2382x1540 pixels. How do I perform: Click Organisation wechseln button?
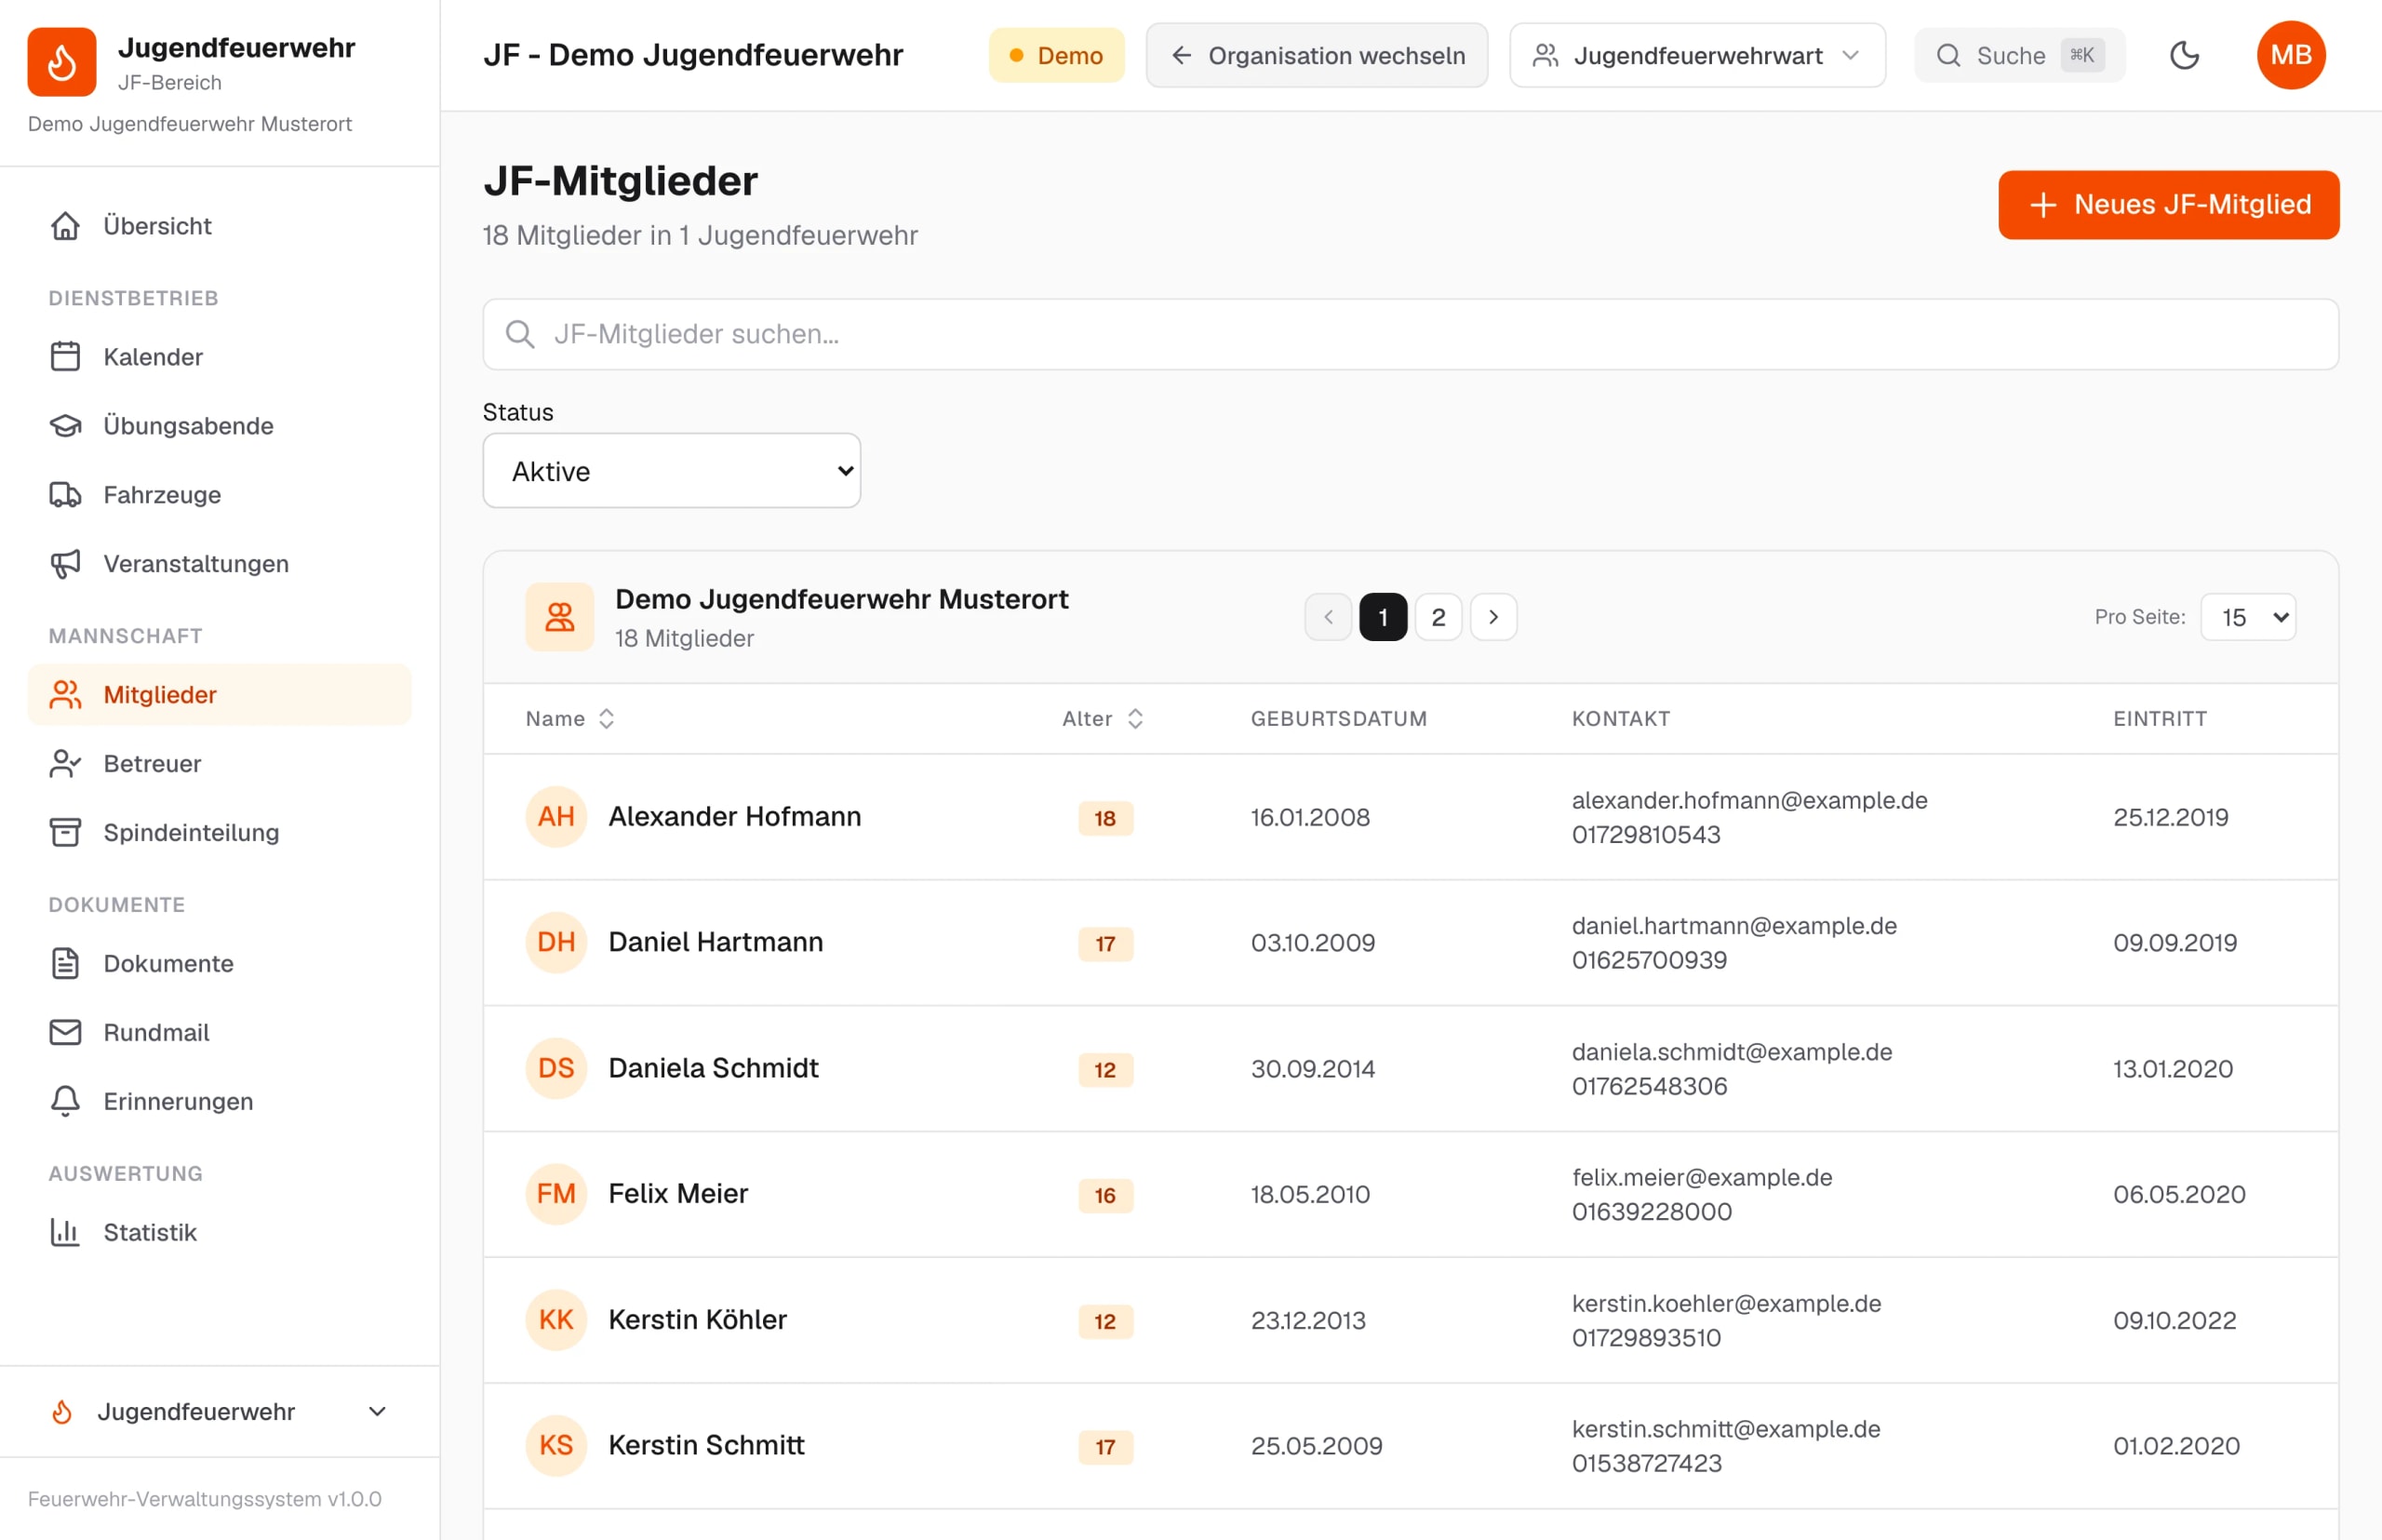click(1316, 56)
